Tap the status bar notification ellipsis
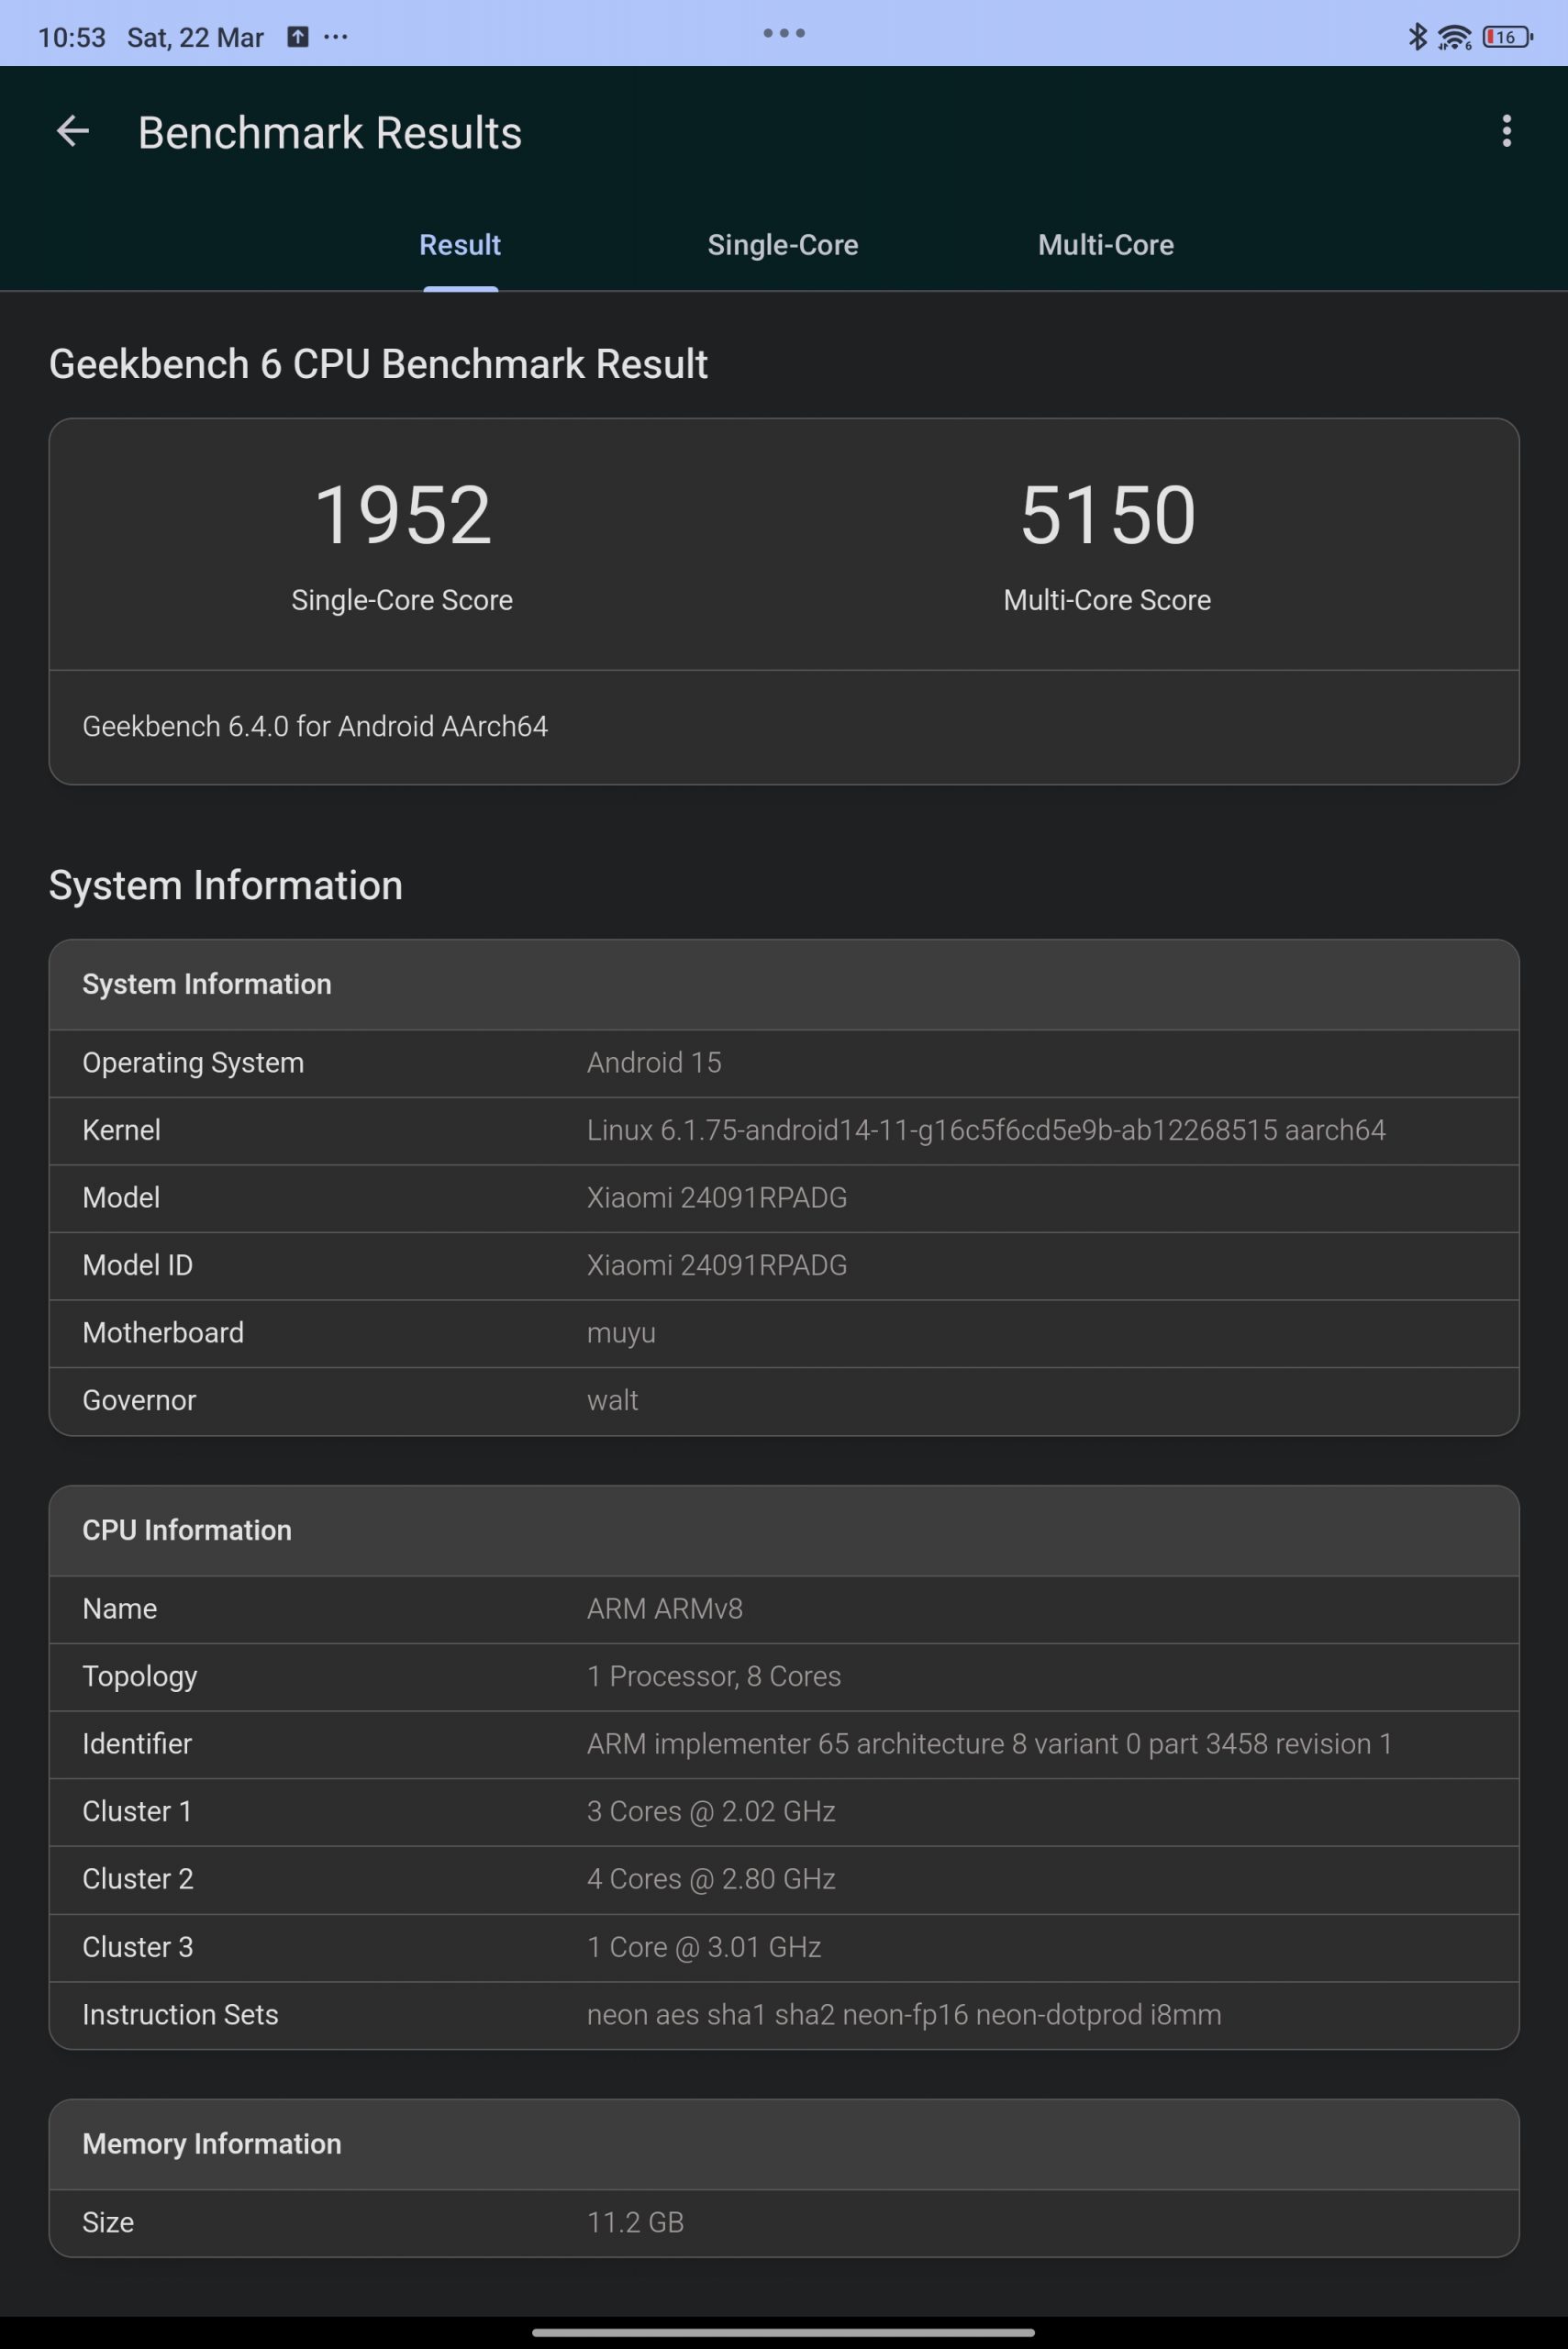Viewport: 1568px width, 2349px height. tap(336, 37)
